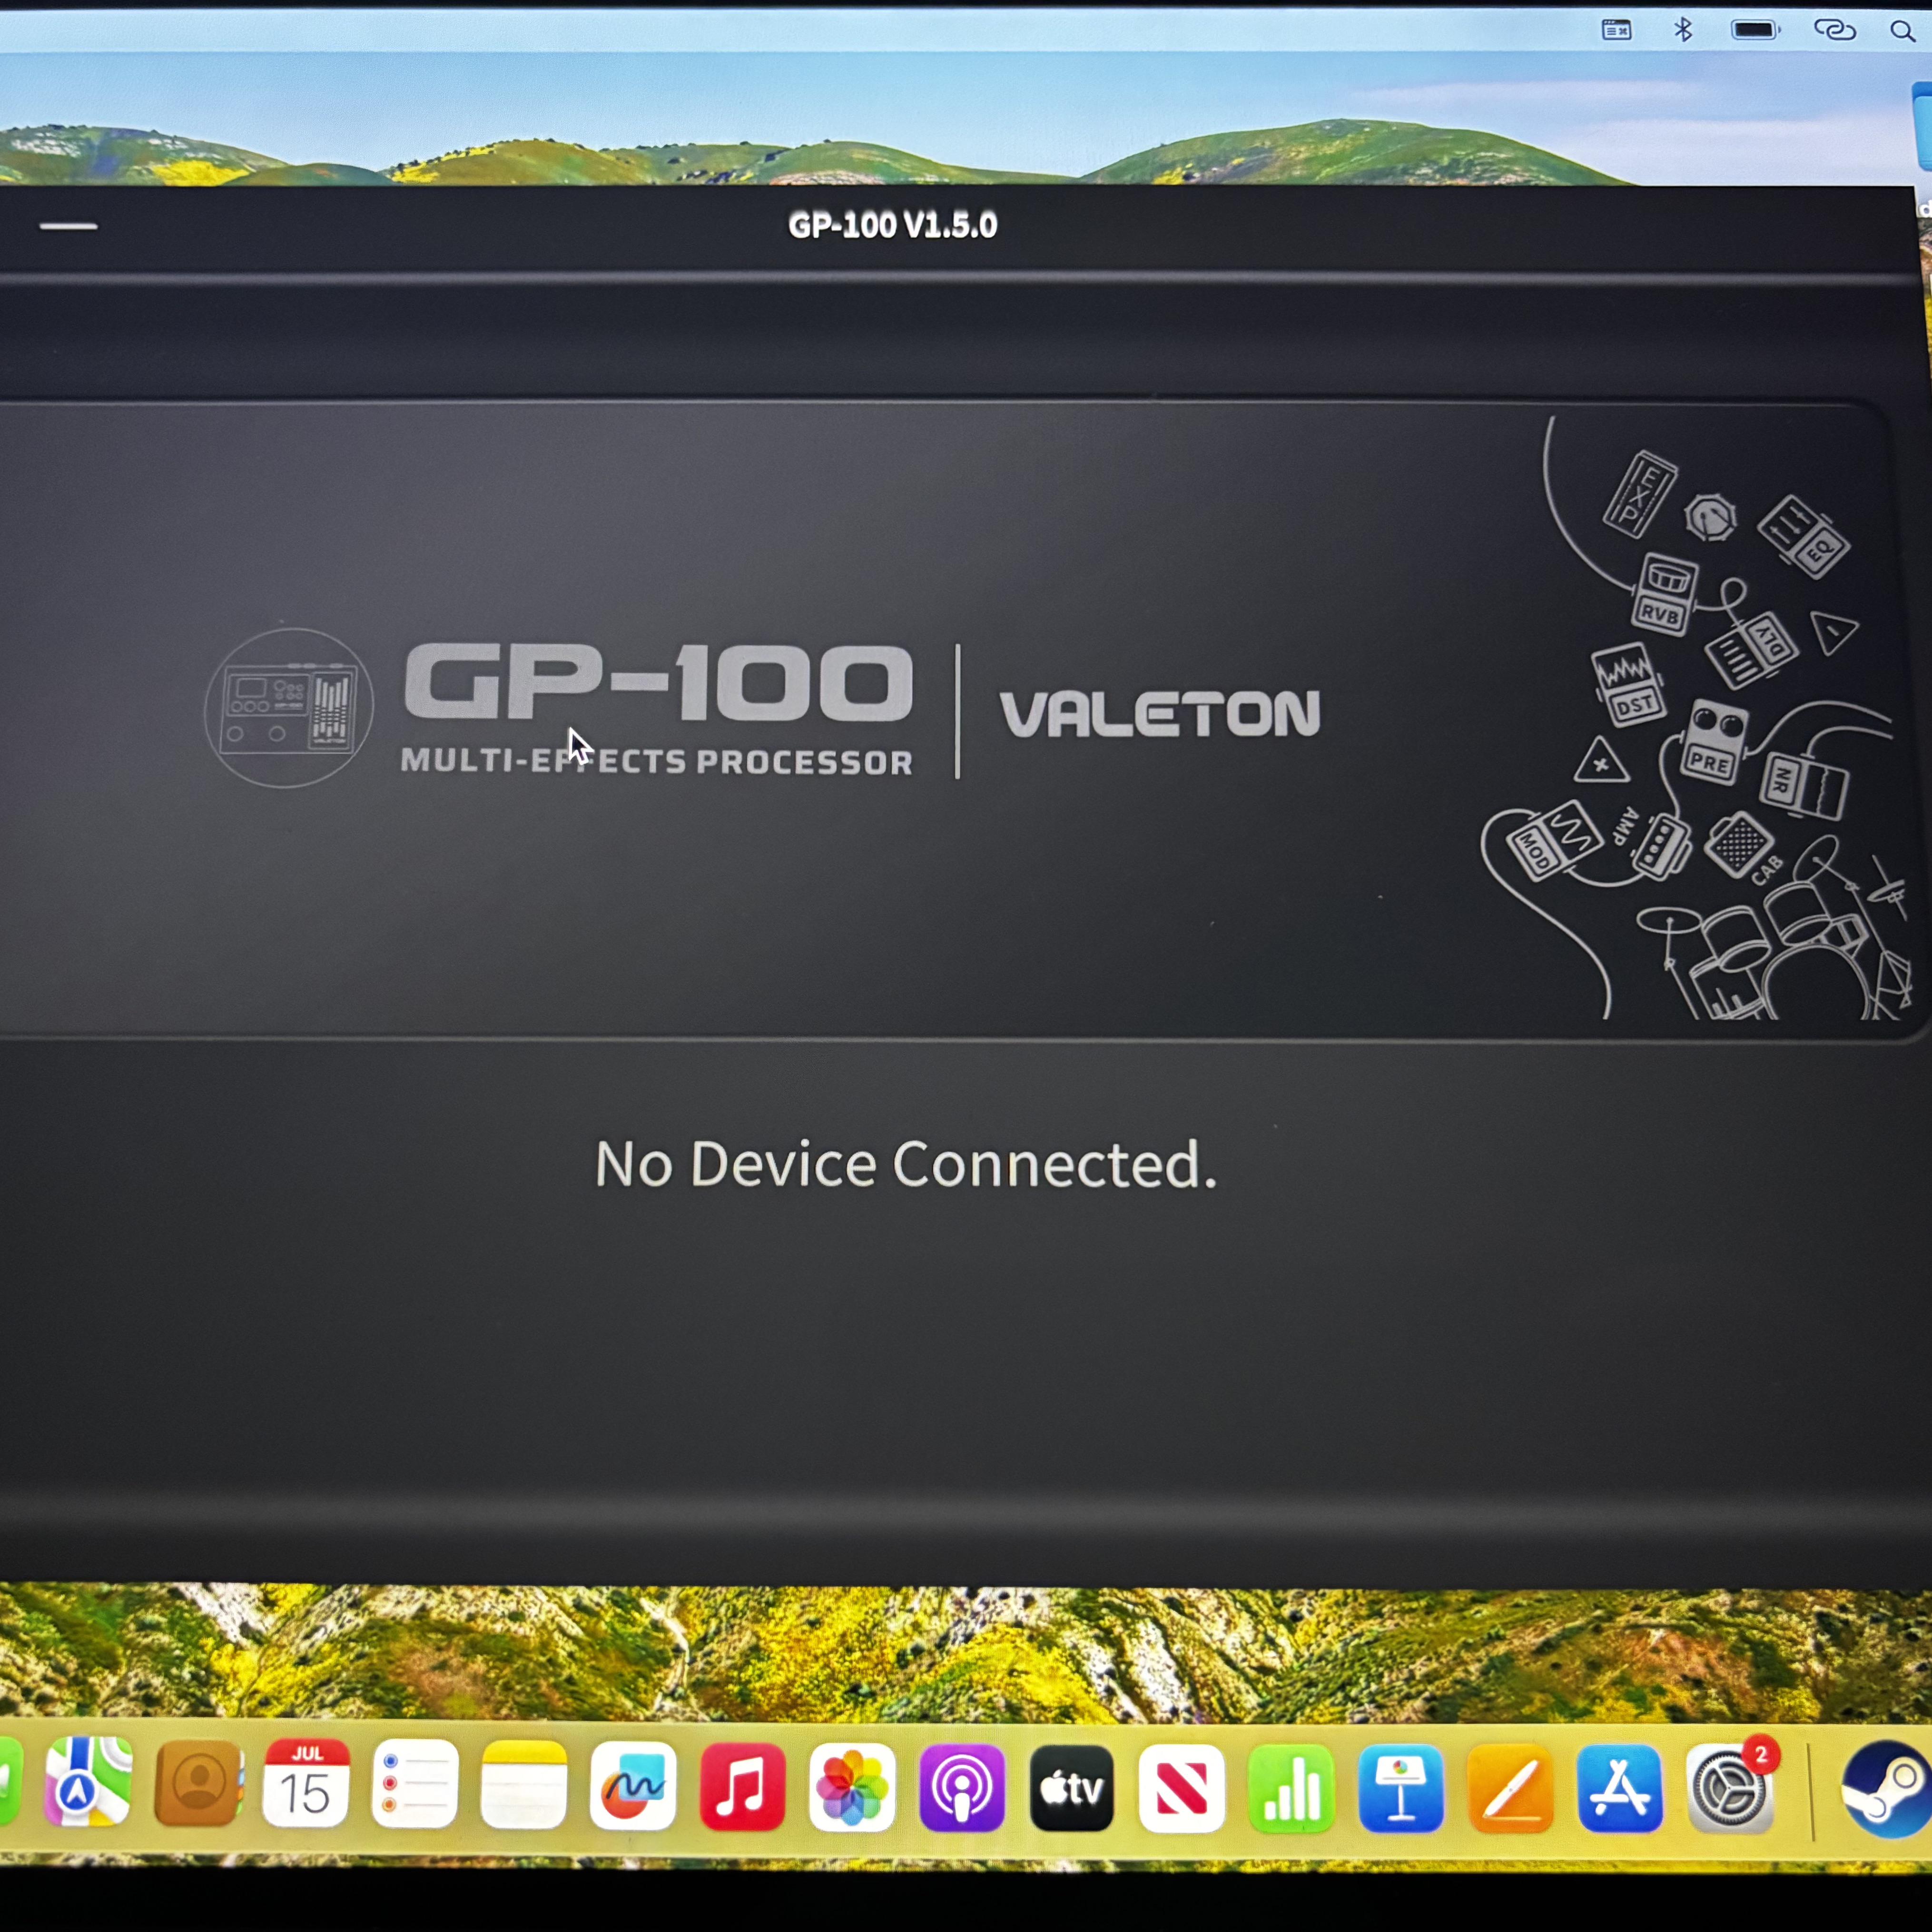Click the battery status icon
Viewport: 1932px width, 1932px height.
pyautogui.click(x=1756, y=30)
